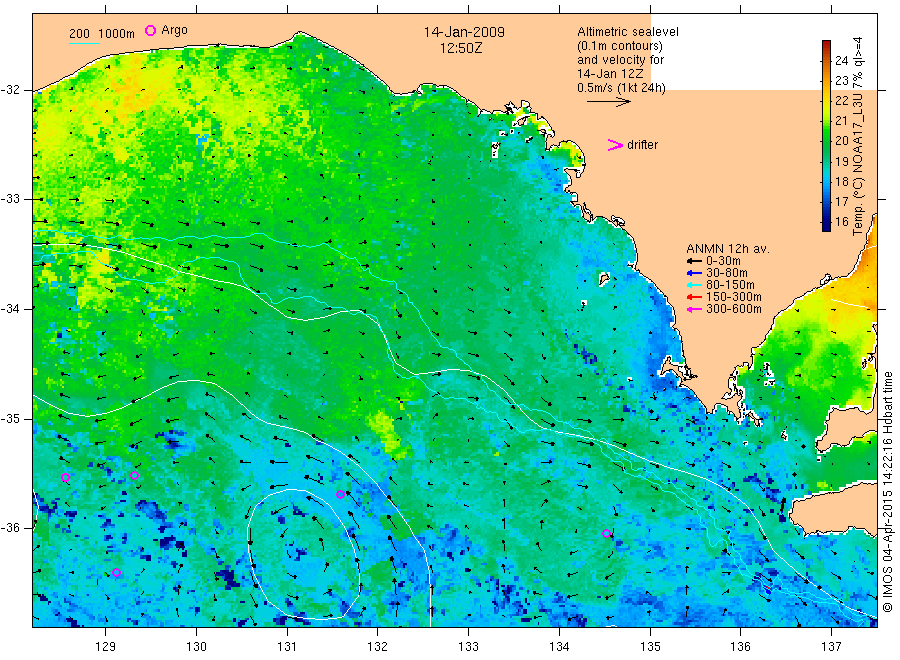Click the longitude axis label 132
900x660 pixels.
[378, 647]
